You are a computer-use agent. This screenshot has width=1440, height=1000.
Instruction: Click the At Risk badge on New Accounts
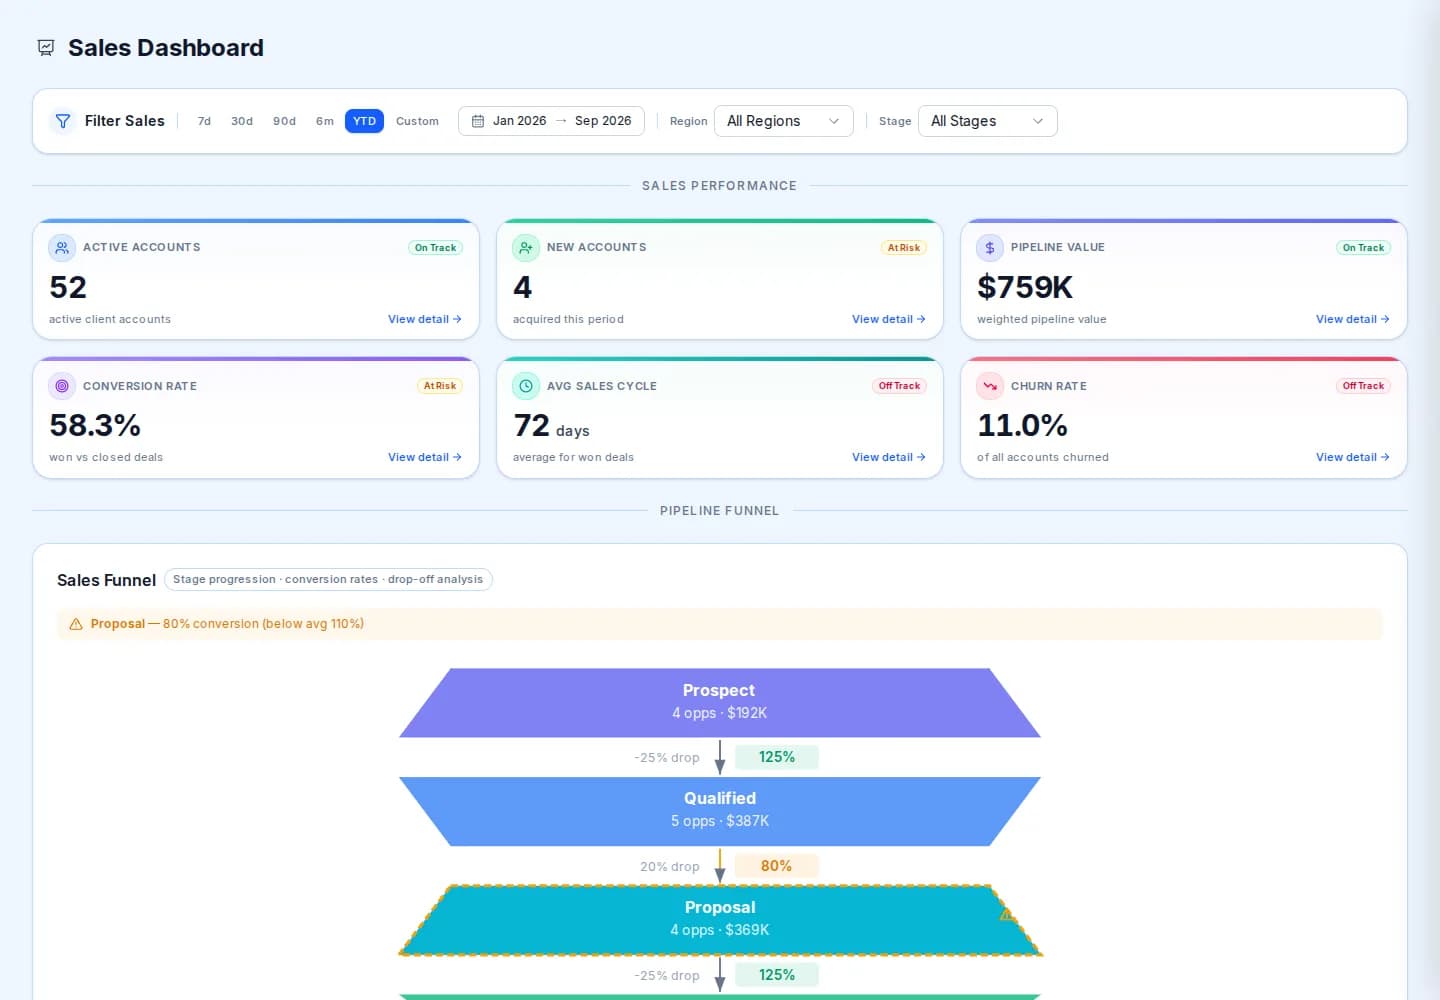(x=904, y=248)
